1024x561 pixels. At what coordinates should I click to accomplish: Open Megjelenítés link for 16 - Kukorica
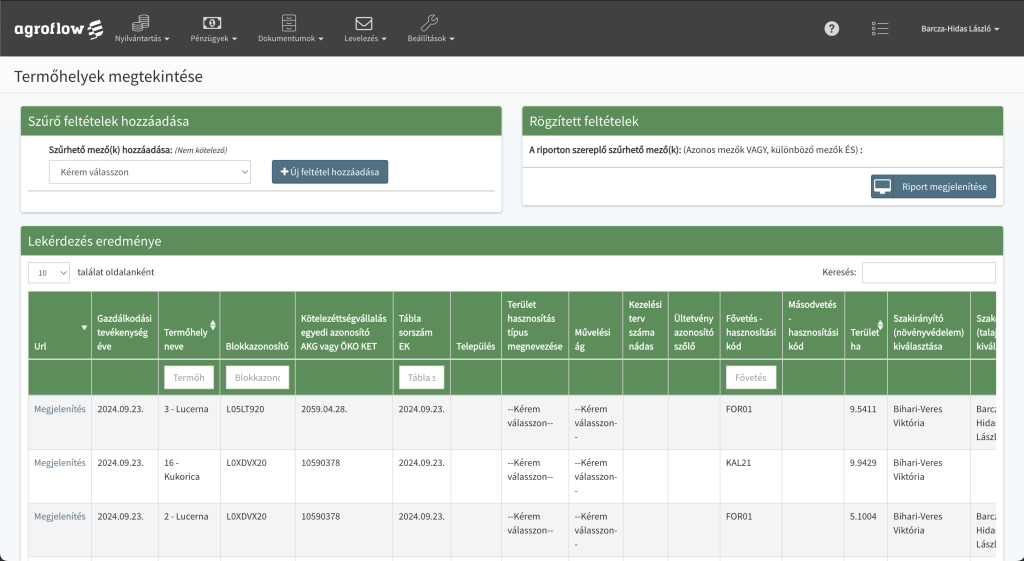coord(60,462)
